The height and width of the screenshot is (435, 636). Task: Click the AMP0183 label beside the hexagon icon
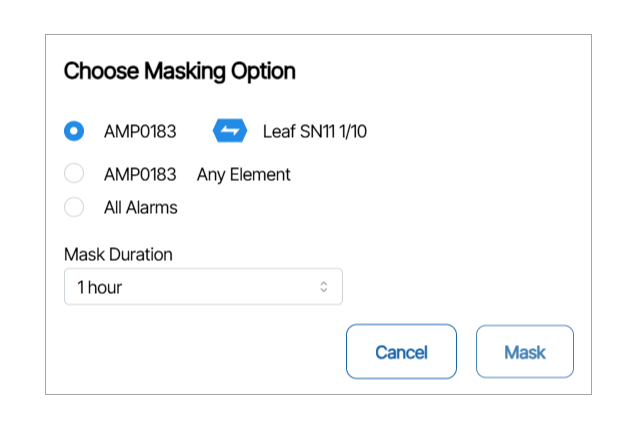[x=140, y=131]
